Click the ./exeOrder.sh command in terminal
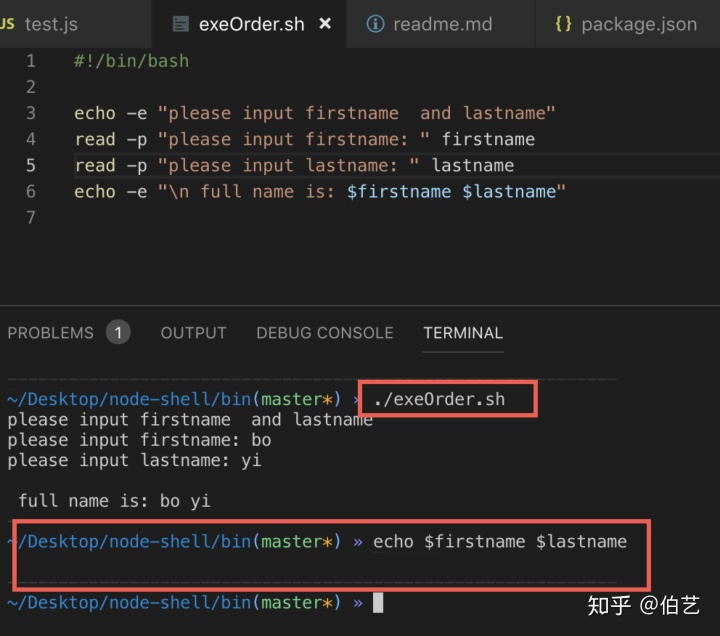720x636 pixels. tap(439, 399)
